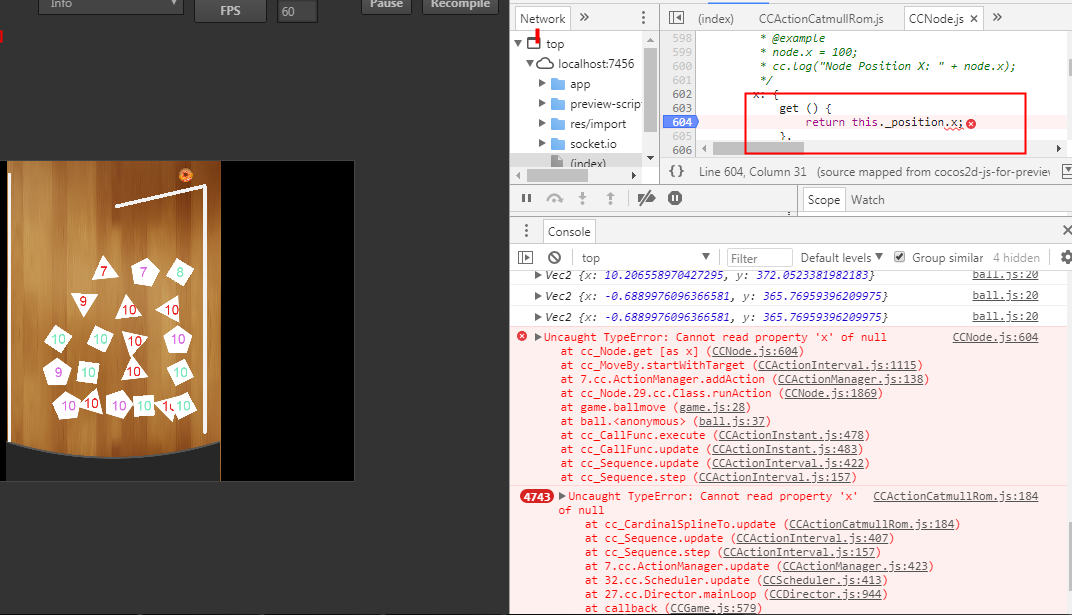Screen dimensions: 1072x615
Task: Click the Step out icon
Action: point(611,198)
